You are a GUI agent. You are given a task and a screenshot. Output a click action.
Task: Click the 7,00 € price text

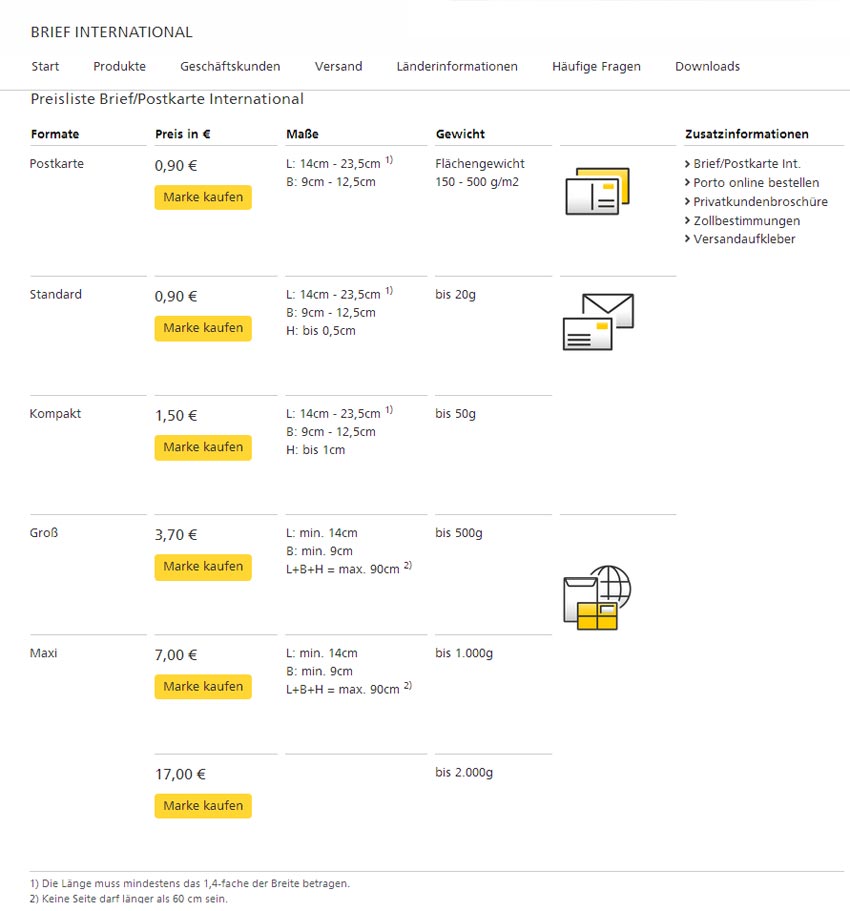[176, 655]
